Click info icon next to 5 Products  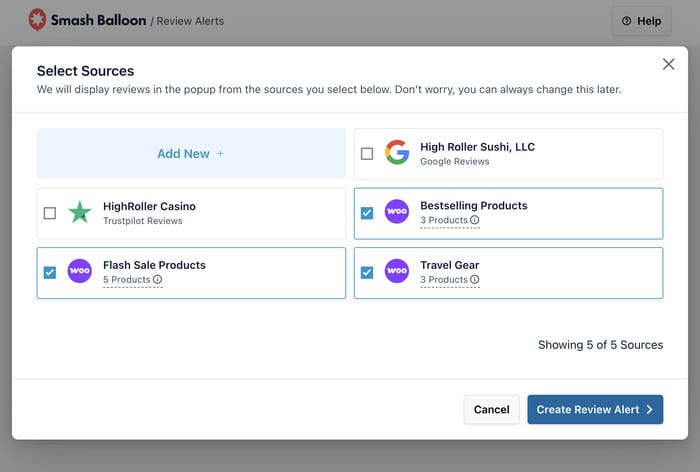tap(158, 280)
